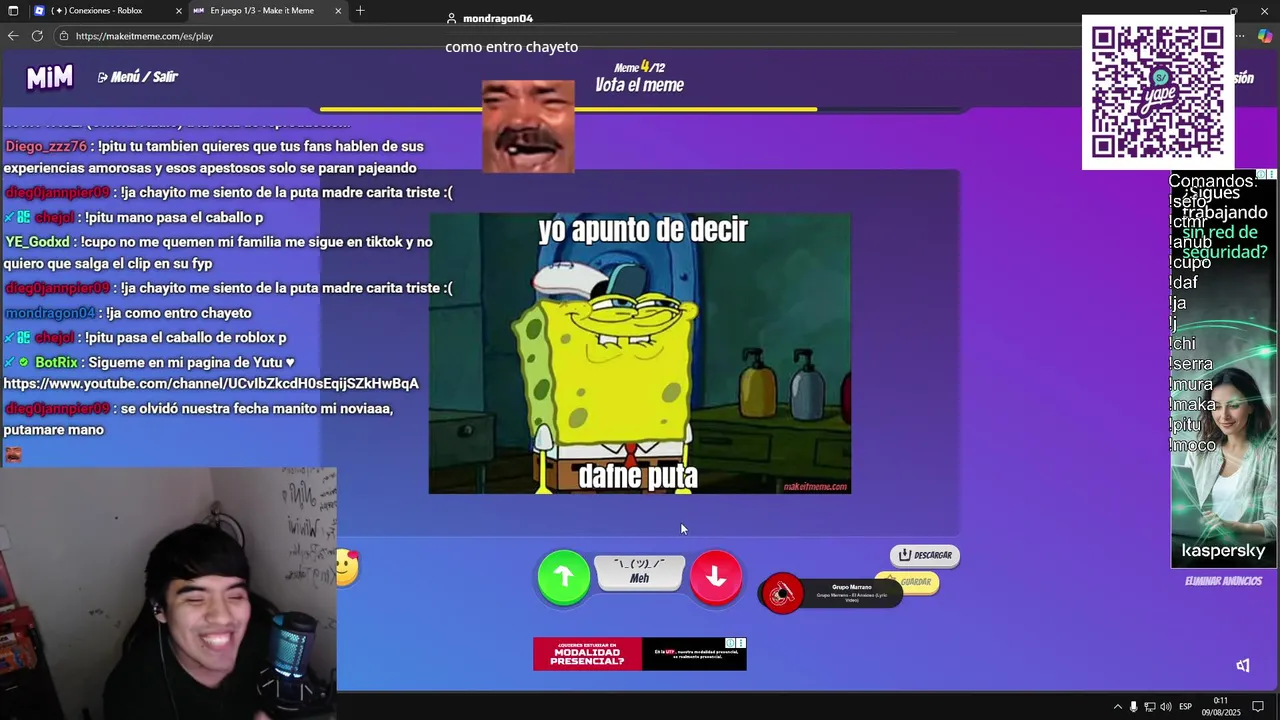The image size is (1280, 720).
Task: Click the Yape QR code
Action: coord(1158,92)
